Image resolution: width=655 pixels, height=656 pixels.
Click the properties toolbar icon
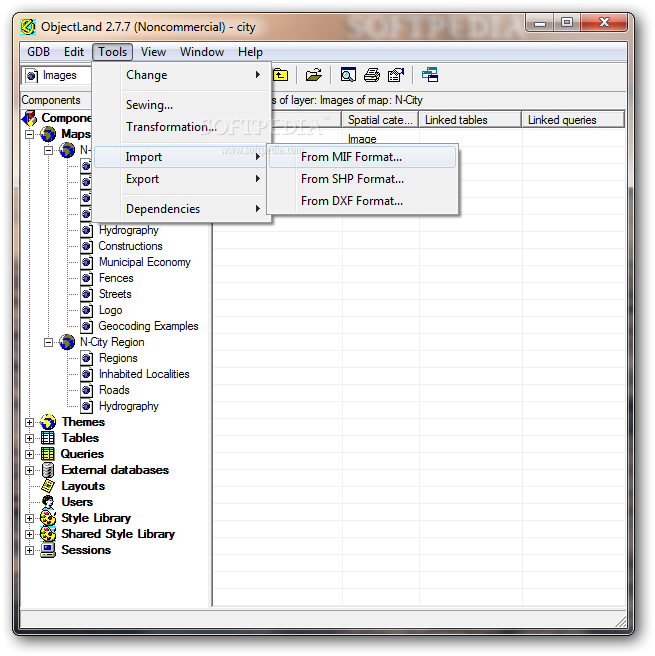pos(396,75)
